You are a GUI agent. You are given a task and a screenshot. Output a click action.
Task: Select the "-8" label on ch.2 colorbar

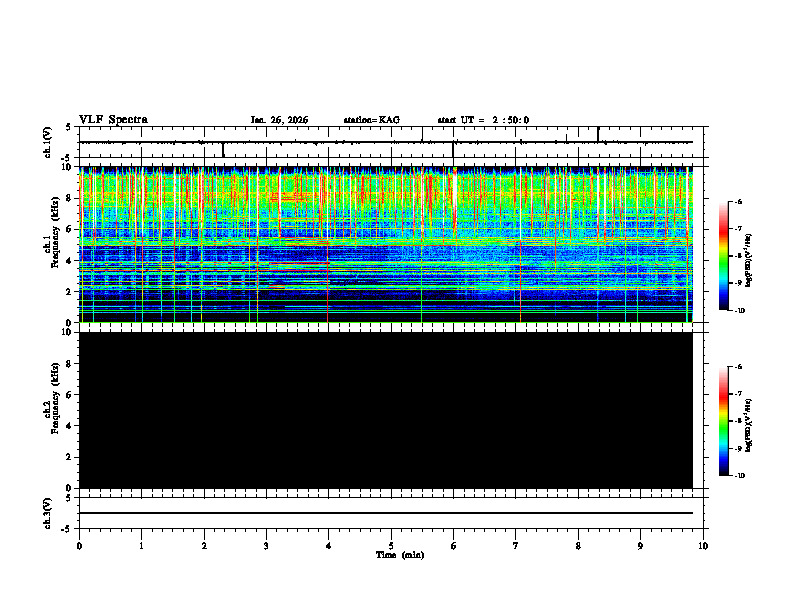pyautogui.click(x=737, y=421)
